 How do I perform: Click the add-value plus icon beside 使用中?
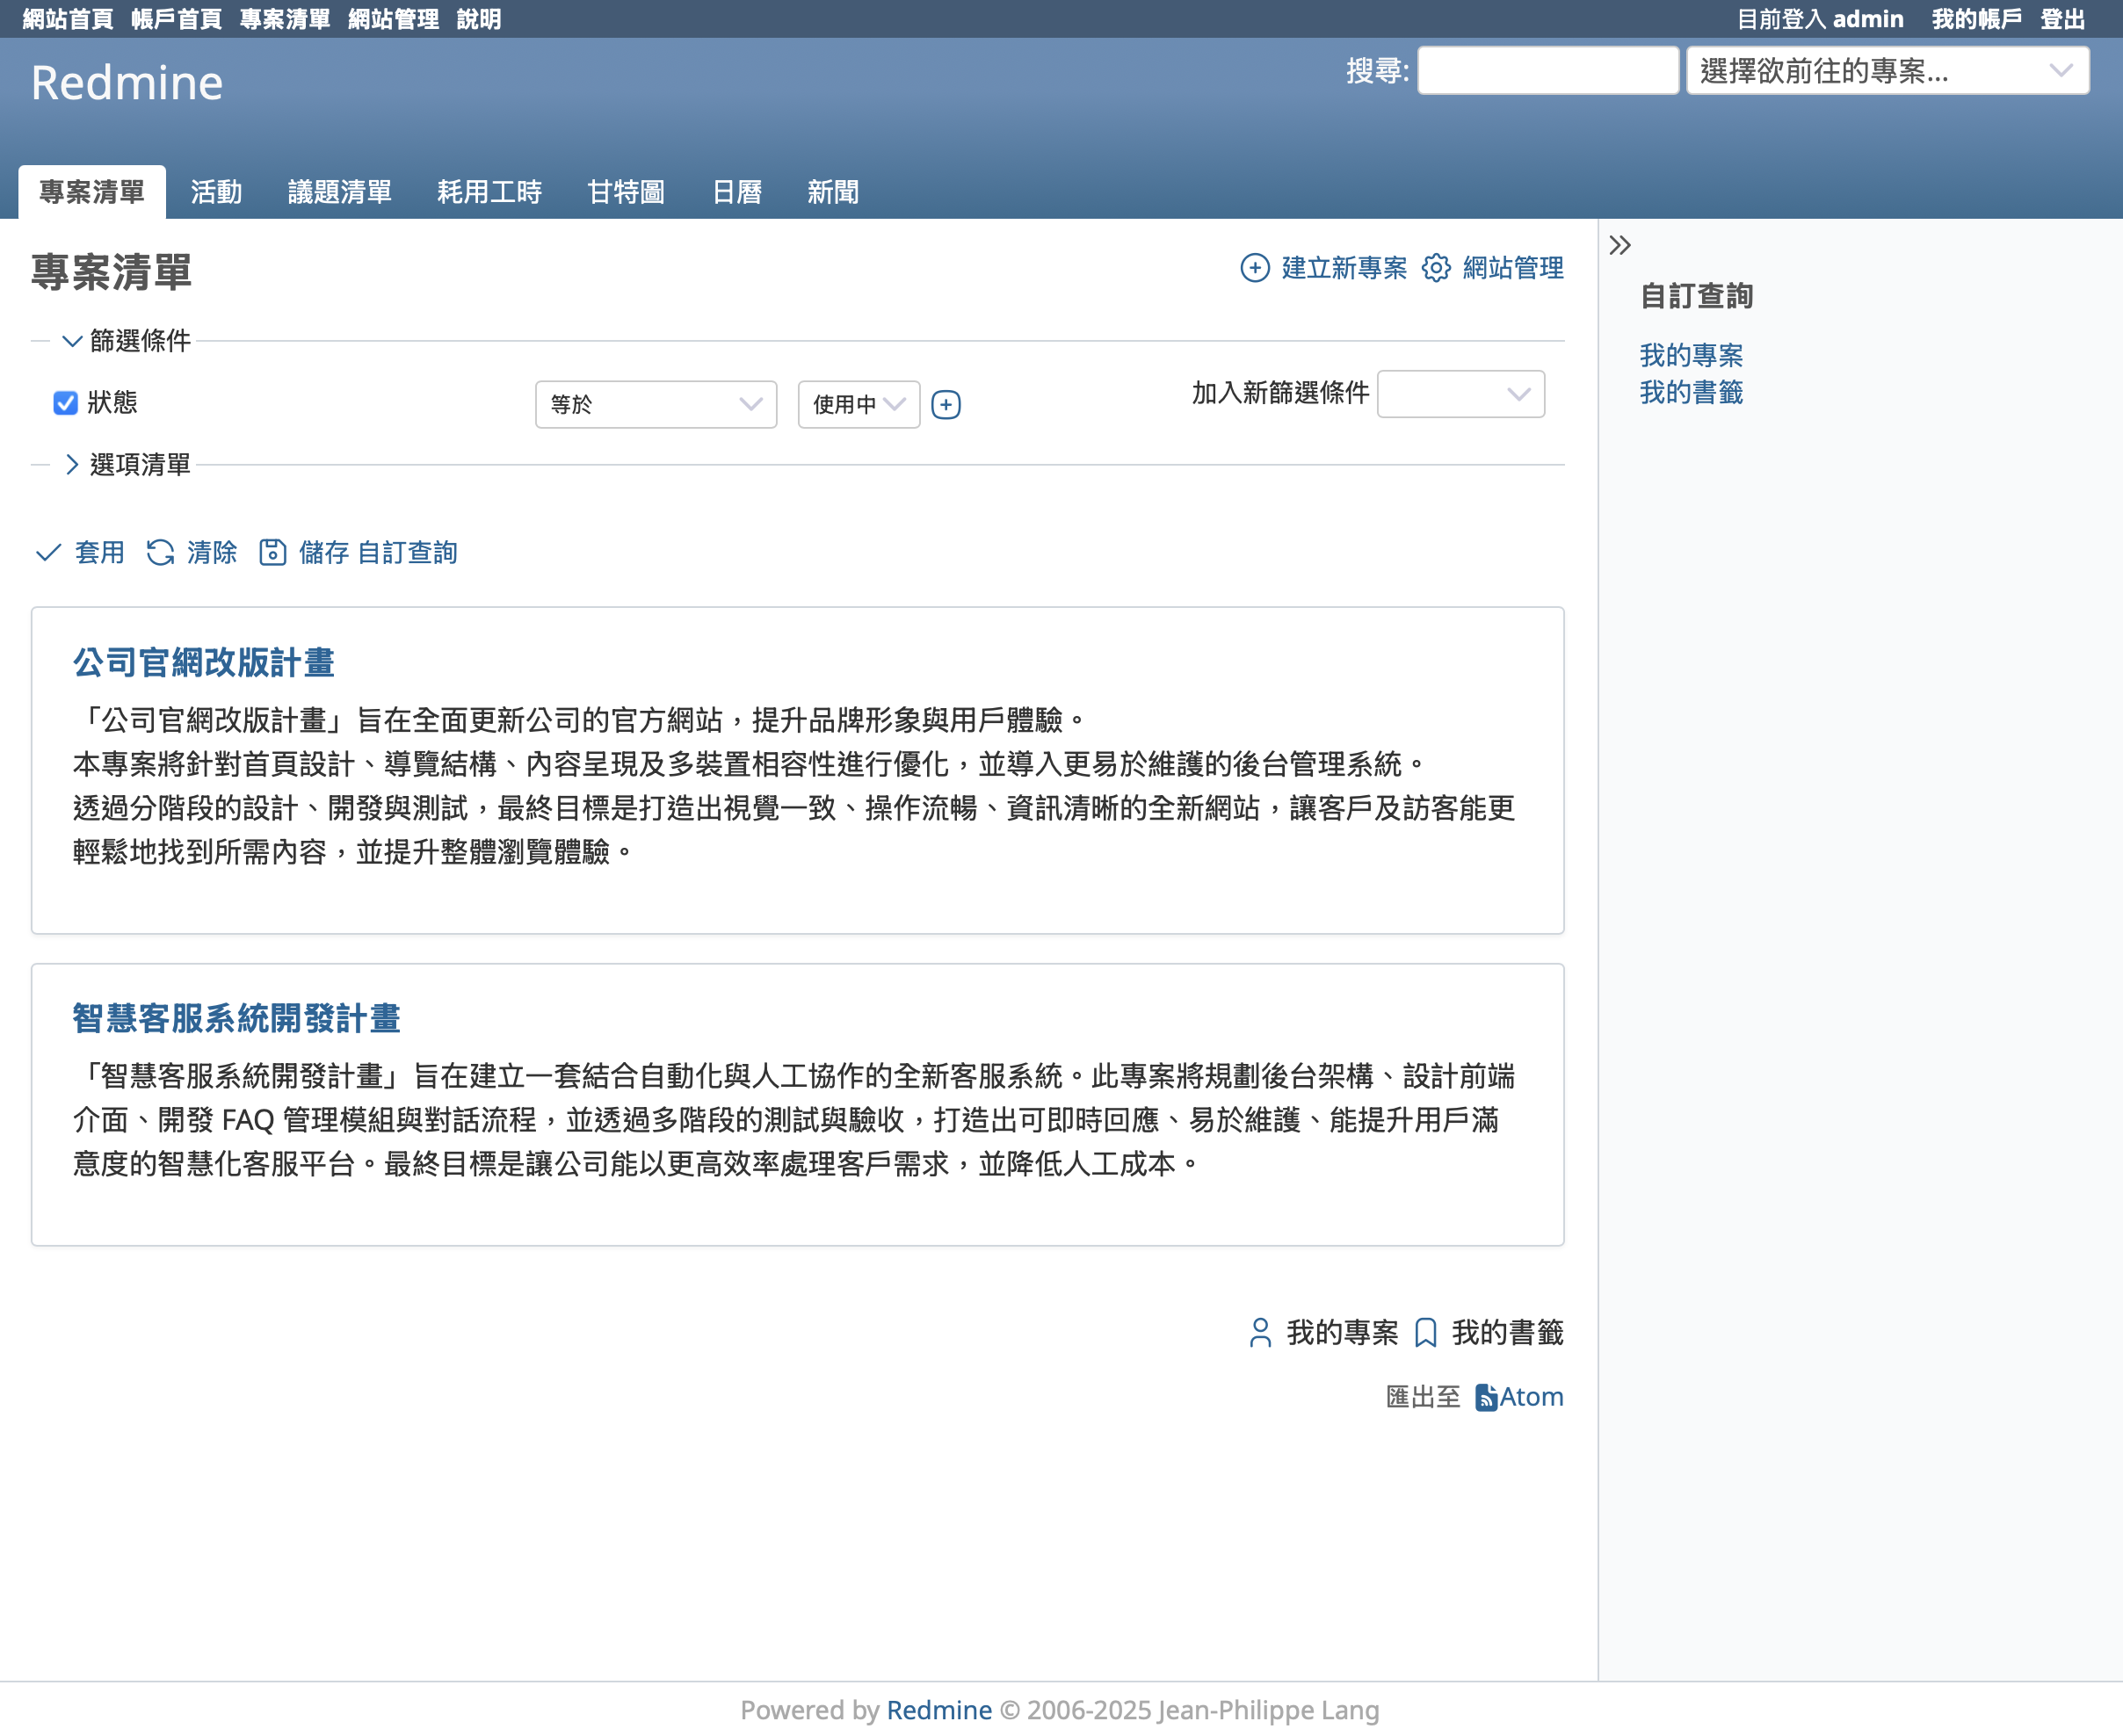point(945,405)
